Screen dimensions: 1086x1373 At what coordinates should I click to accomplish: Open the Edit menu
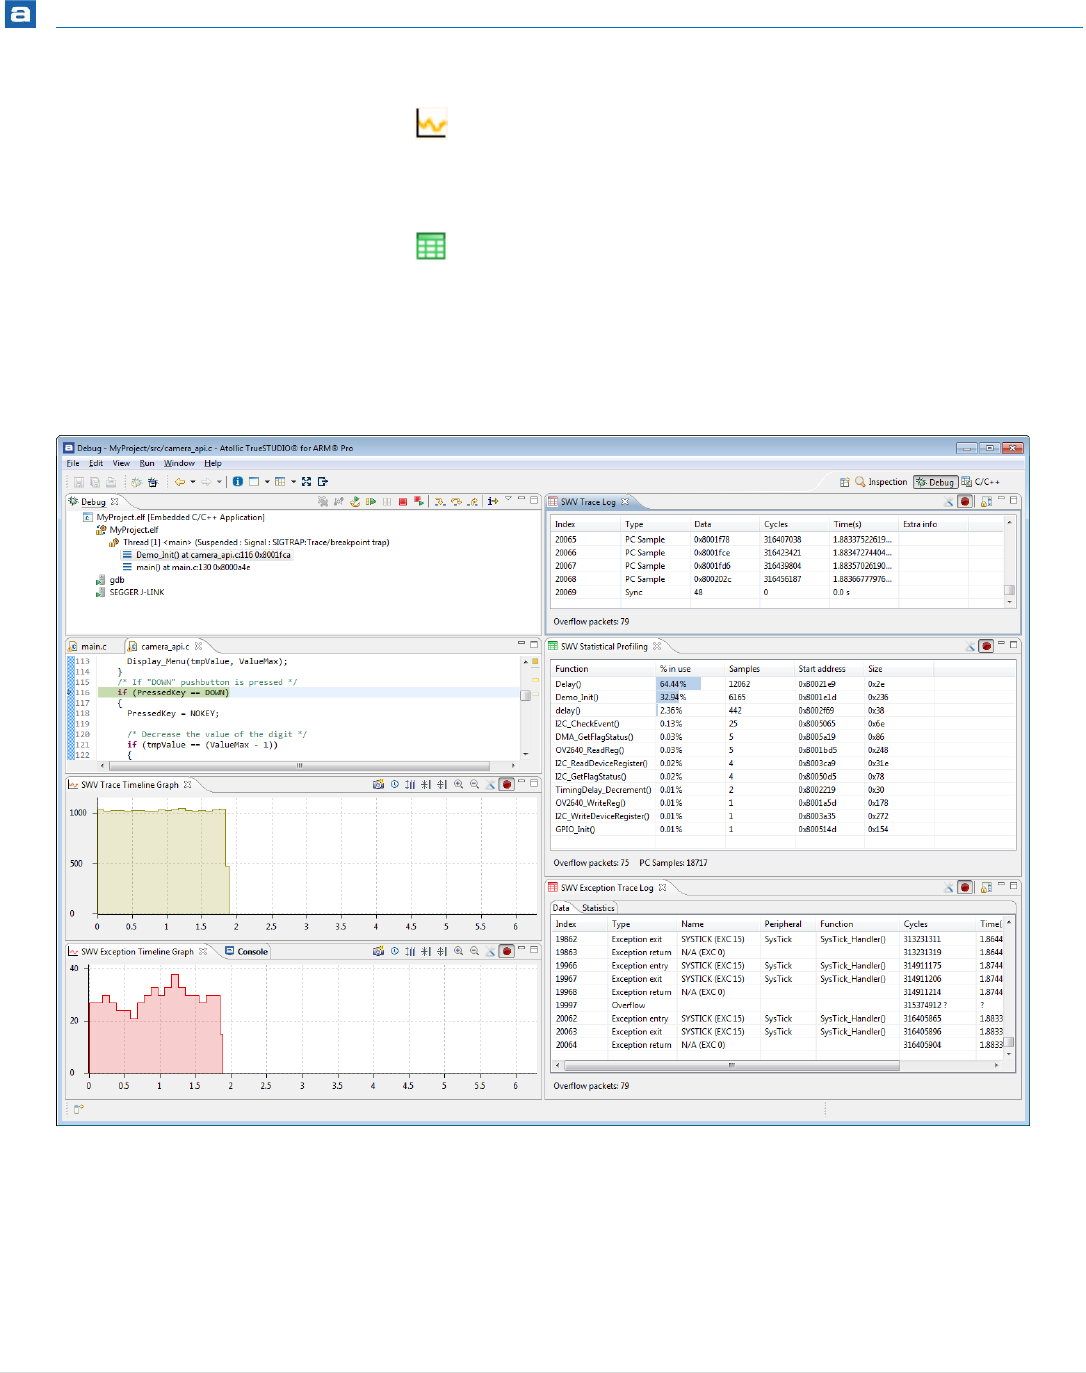96,463
